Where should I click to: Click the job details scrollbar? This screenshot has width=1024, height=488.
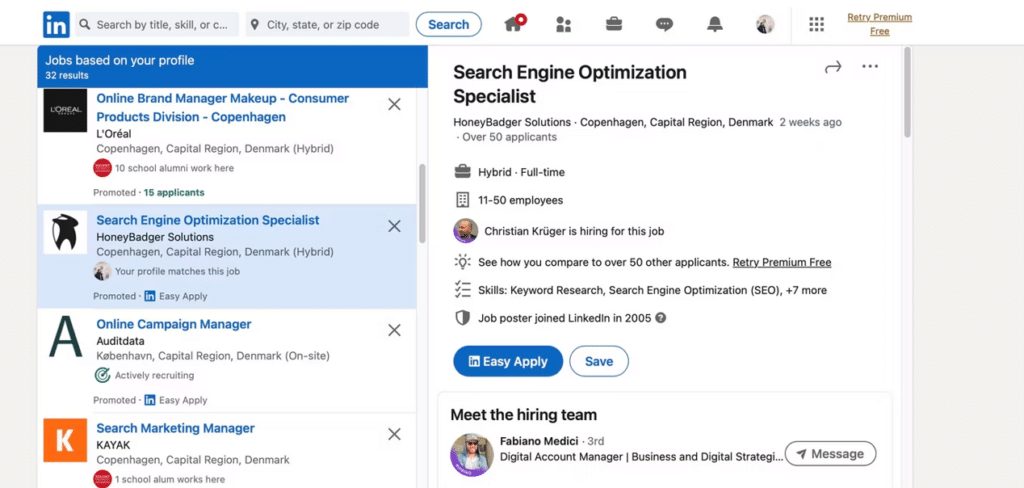click(907, 91)
